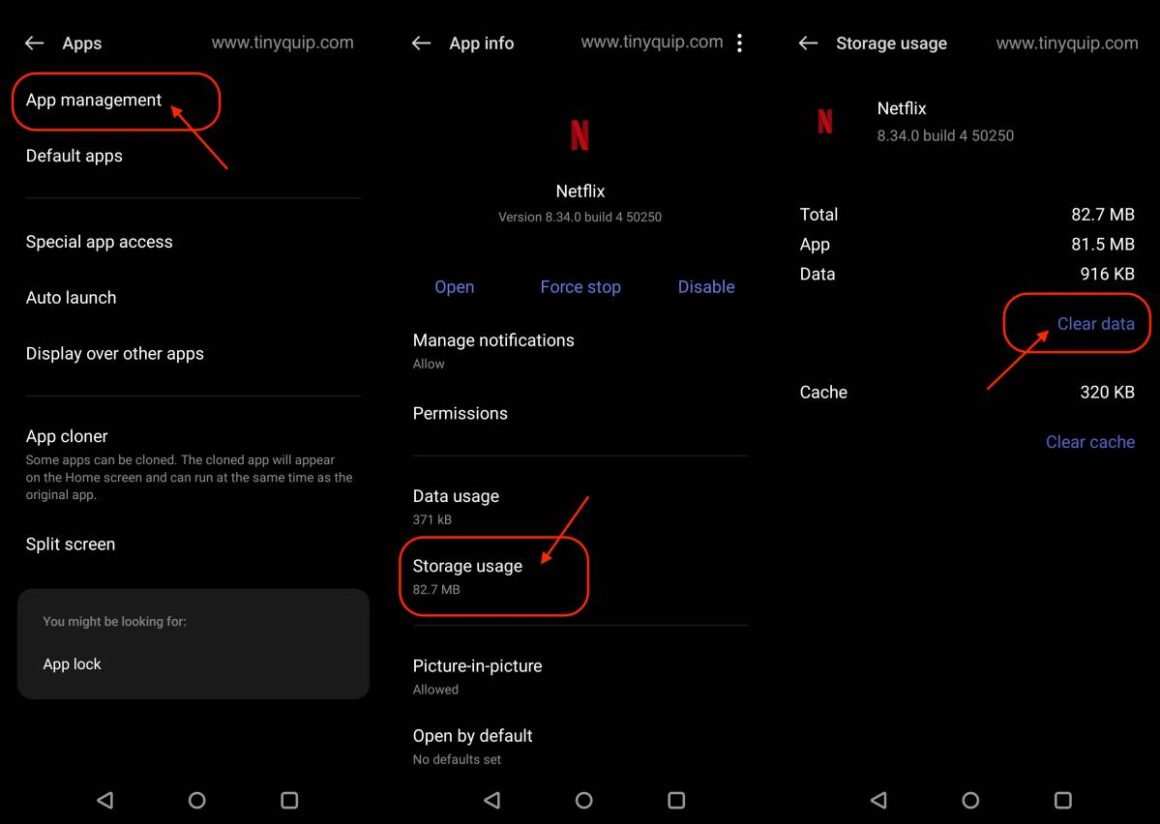This screenshot has width=1160, height=824.
Task: Tap navigation back triangle under App info
Action: [x=492, y=800]
